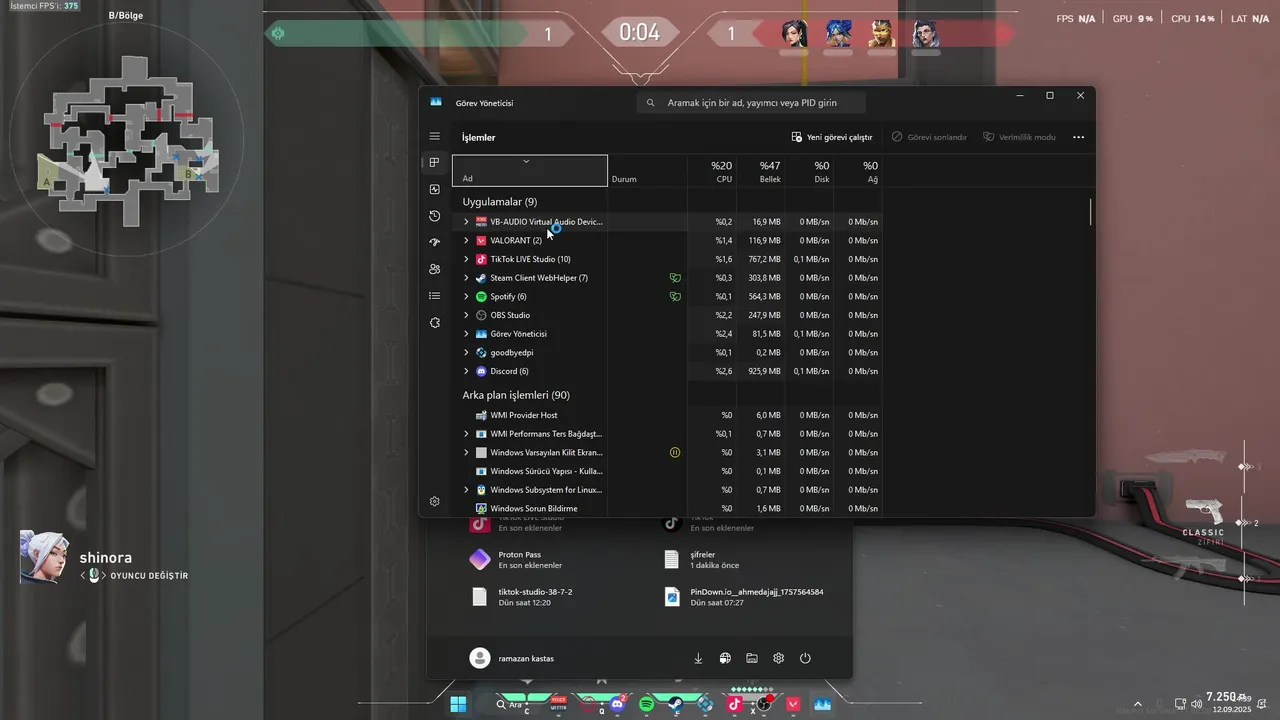The height and width of the screenshot is (720, 1280).
Task: Expand the VB-AUDIO Virtual Audio Device process group
Action: click(x=466, y=222)
